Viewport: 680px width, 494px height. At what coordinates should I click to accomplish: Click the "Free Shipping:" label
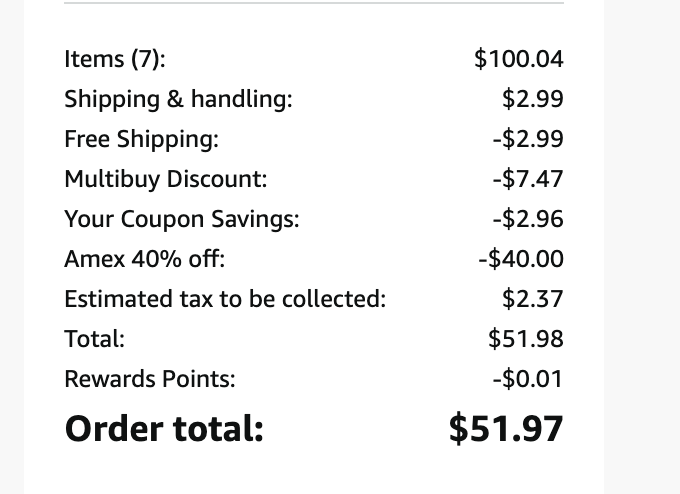click(141, 139)
